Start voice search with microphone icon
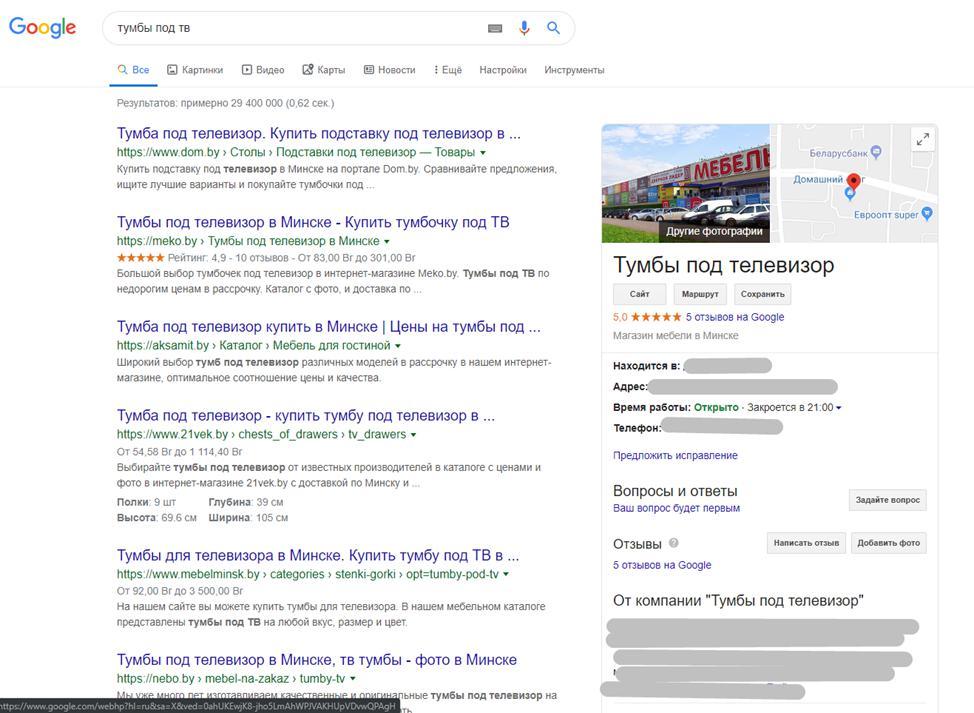Screen dimensions: 974x713 coord(524,28)
